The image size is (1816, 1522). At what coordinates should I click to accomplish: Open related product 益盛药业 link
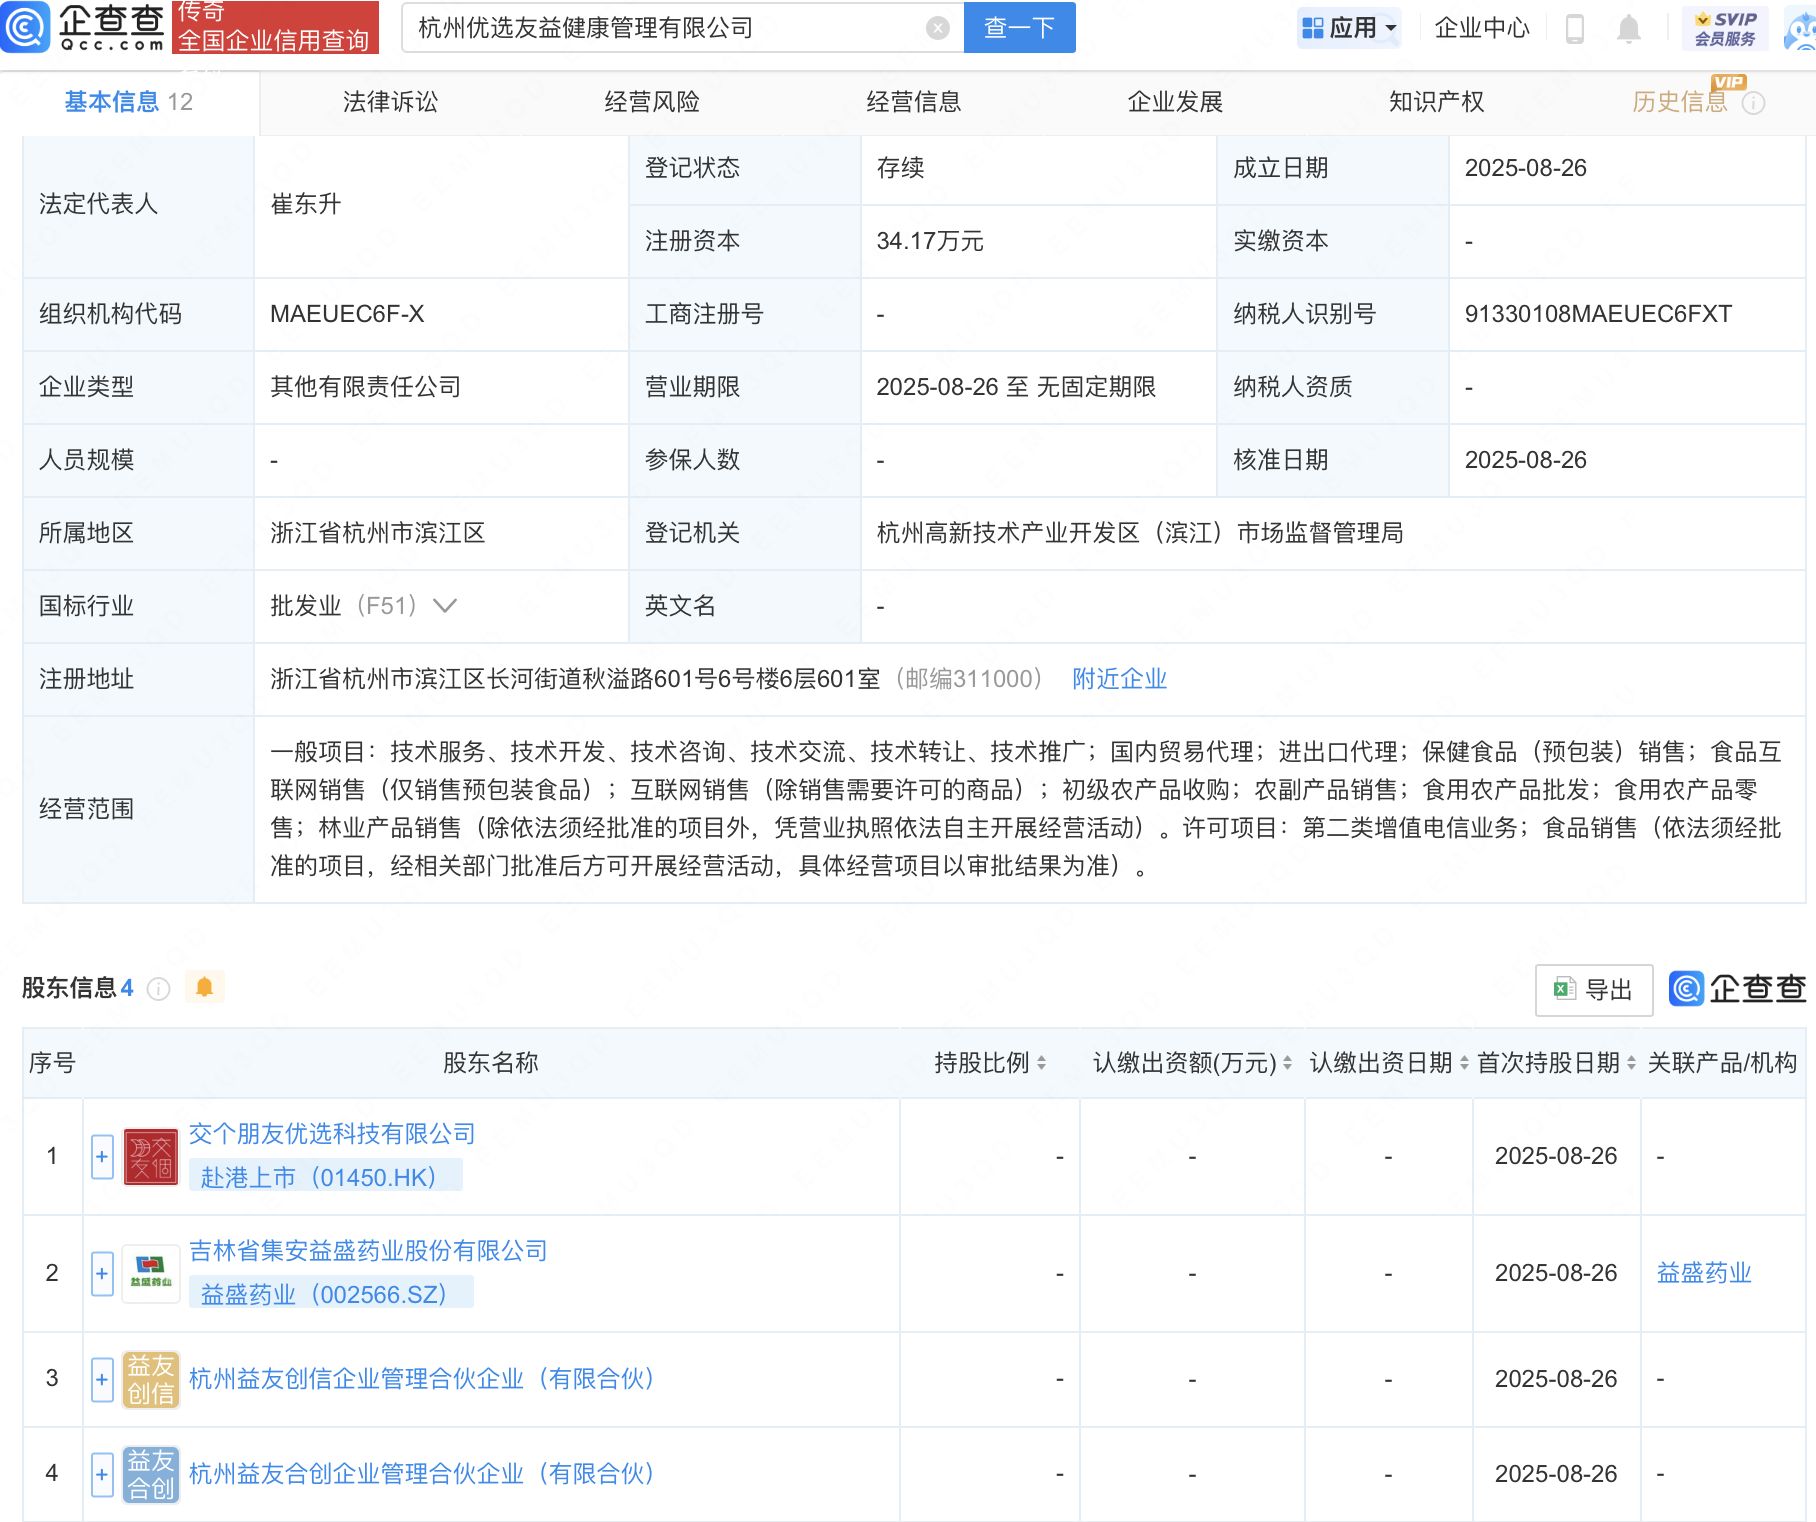(x=1705, y=1273)
